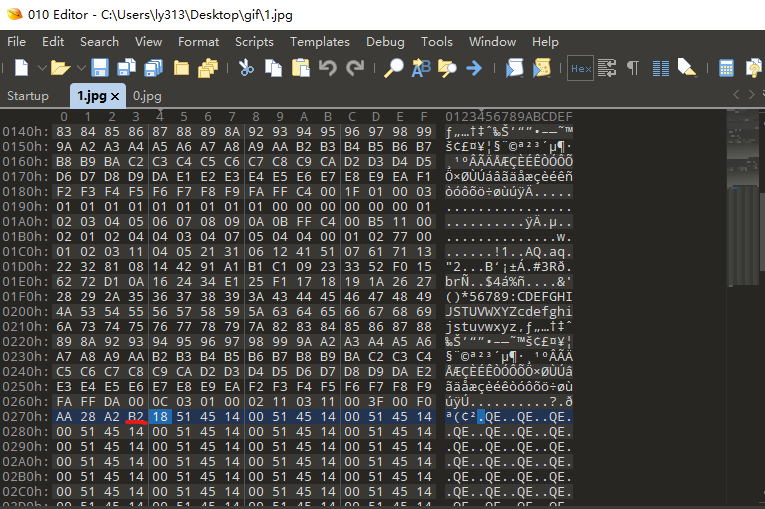Click the column mode lines icon
765x509 pixels.
point(661,68)
